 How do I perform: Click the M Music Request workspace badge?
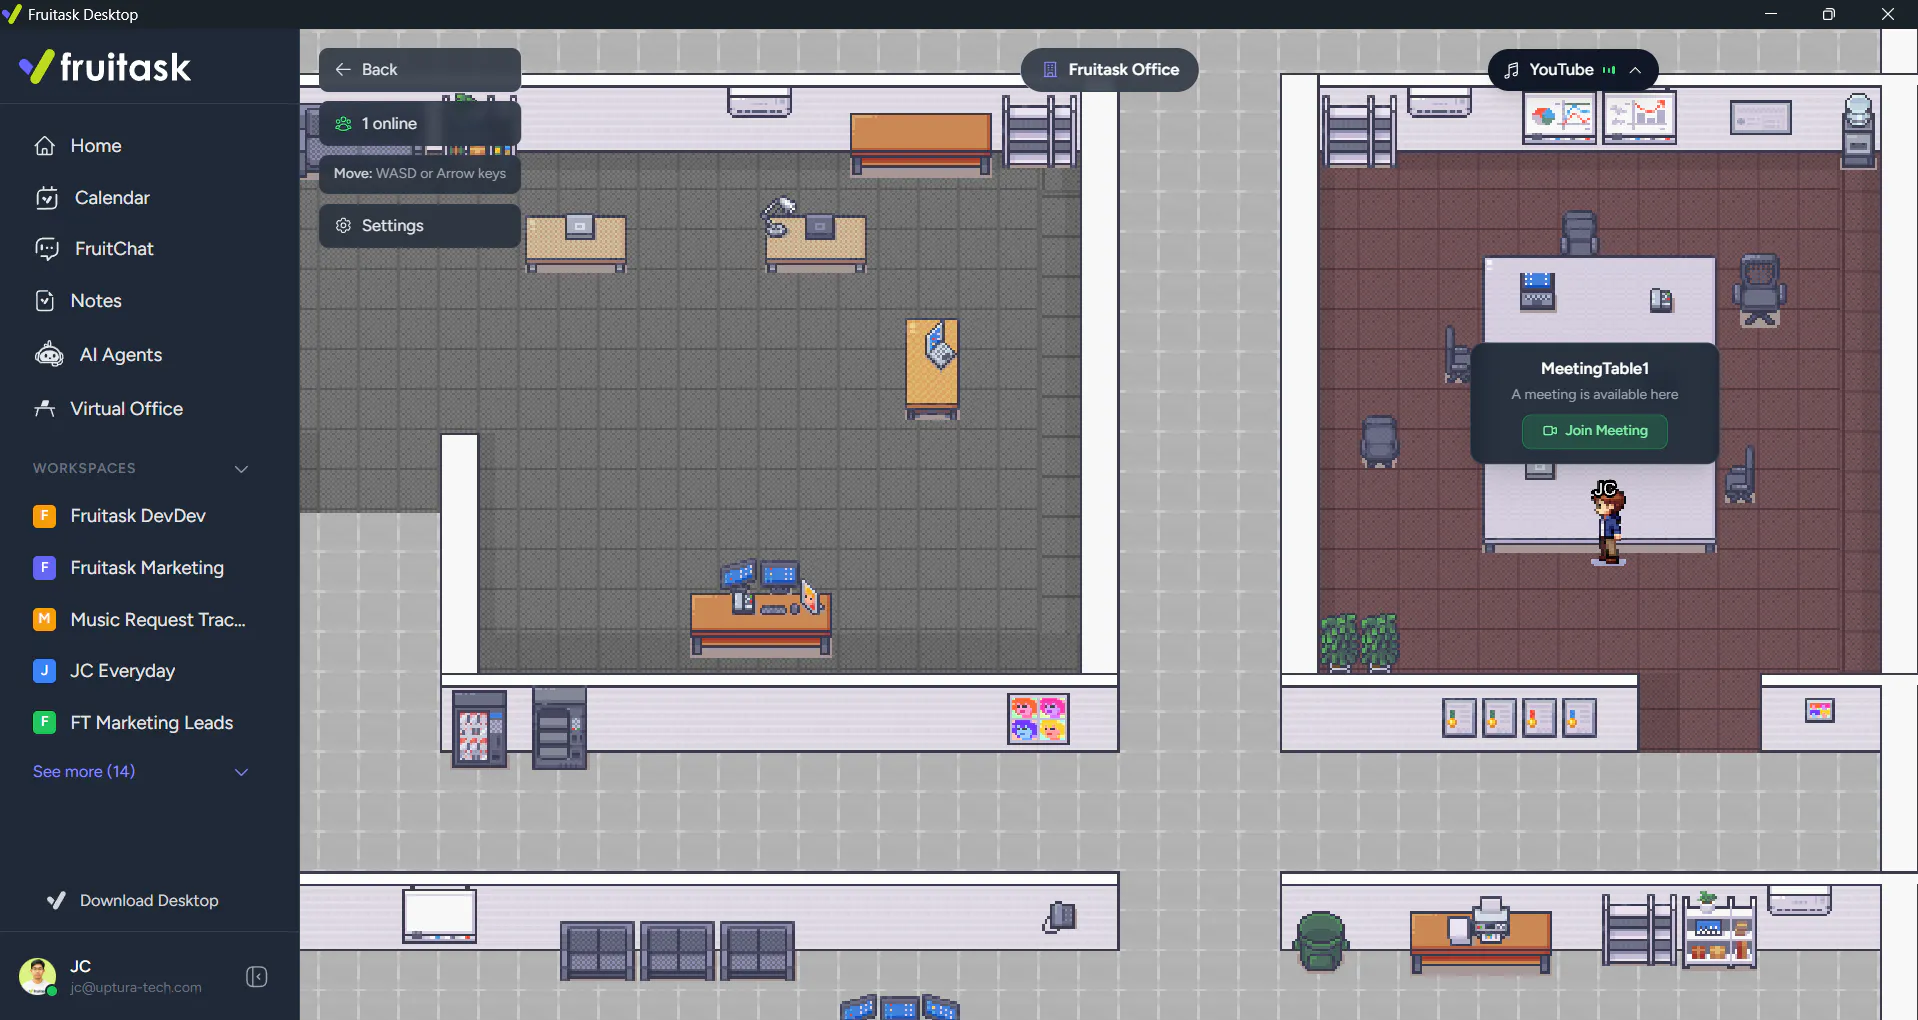coord(45,620)
